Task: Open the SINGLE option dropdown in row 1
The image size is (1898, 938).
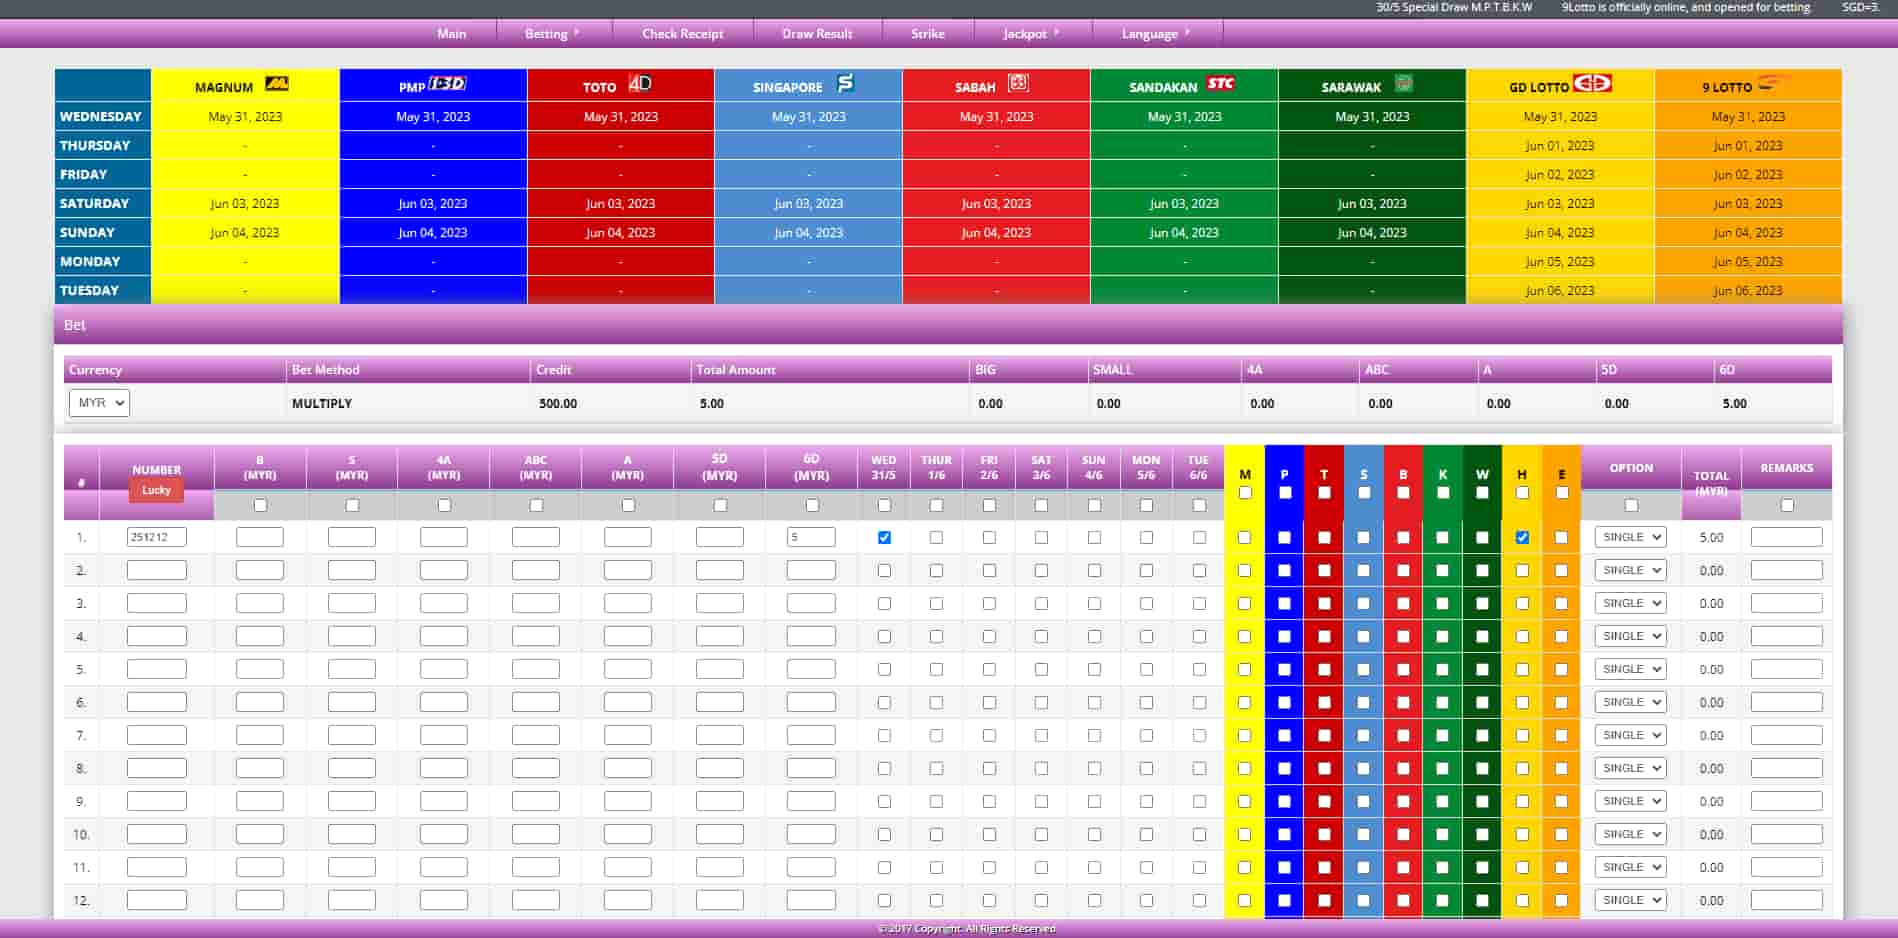Action: coord(1630,537)
